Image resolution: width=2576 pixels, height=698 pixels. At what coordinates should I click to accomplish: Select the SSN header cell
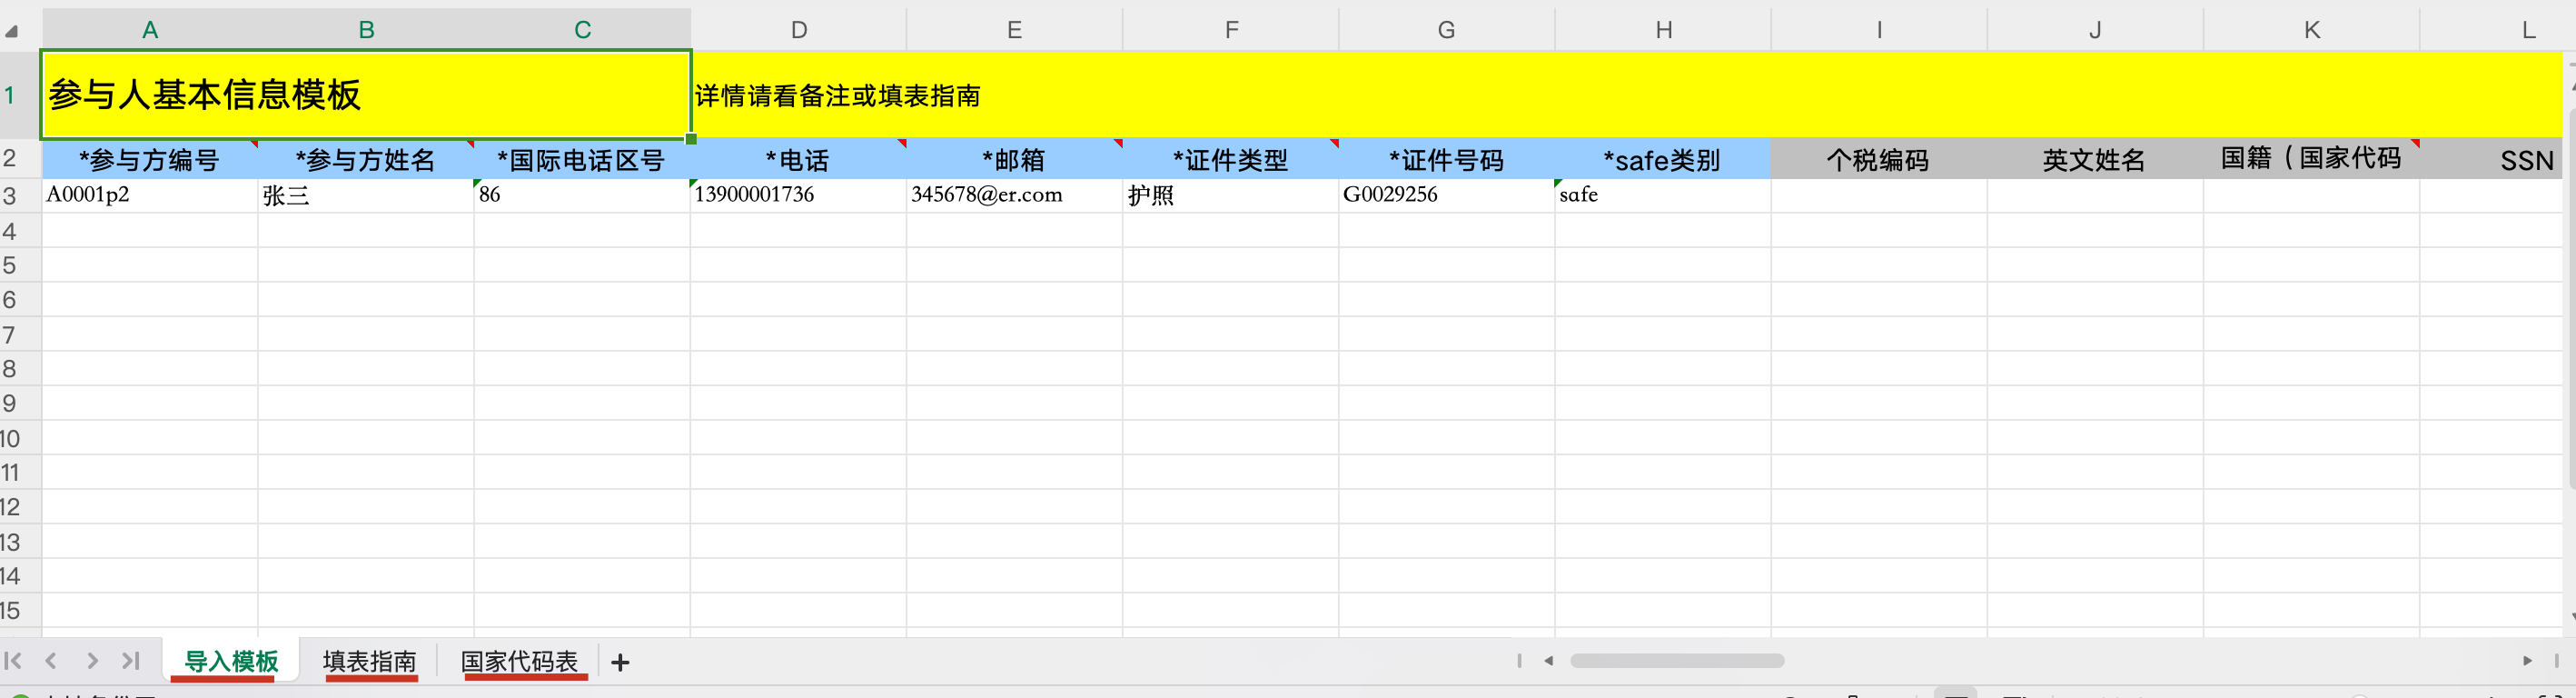pos(2491,159)
